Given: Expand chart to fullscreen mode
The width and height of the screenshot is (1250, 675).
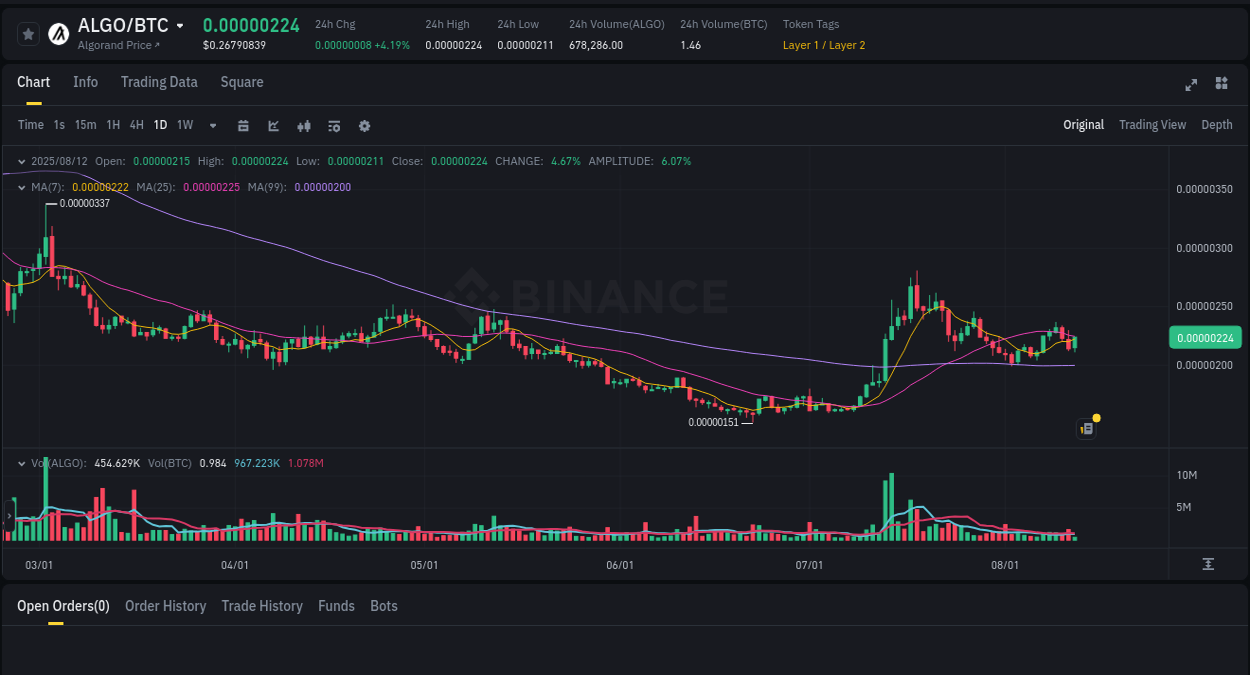Looking at the screenshot, I should (x=1191, y=85).
